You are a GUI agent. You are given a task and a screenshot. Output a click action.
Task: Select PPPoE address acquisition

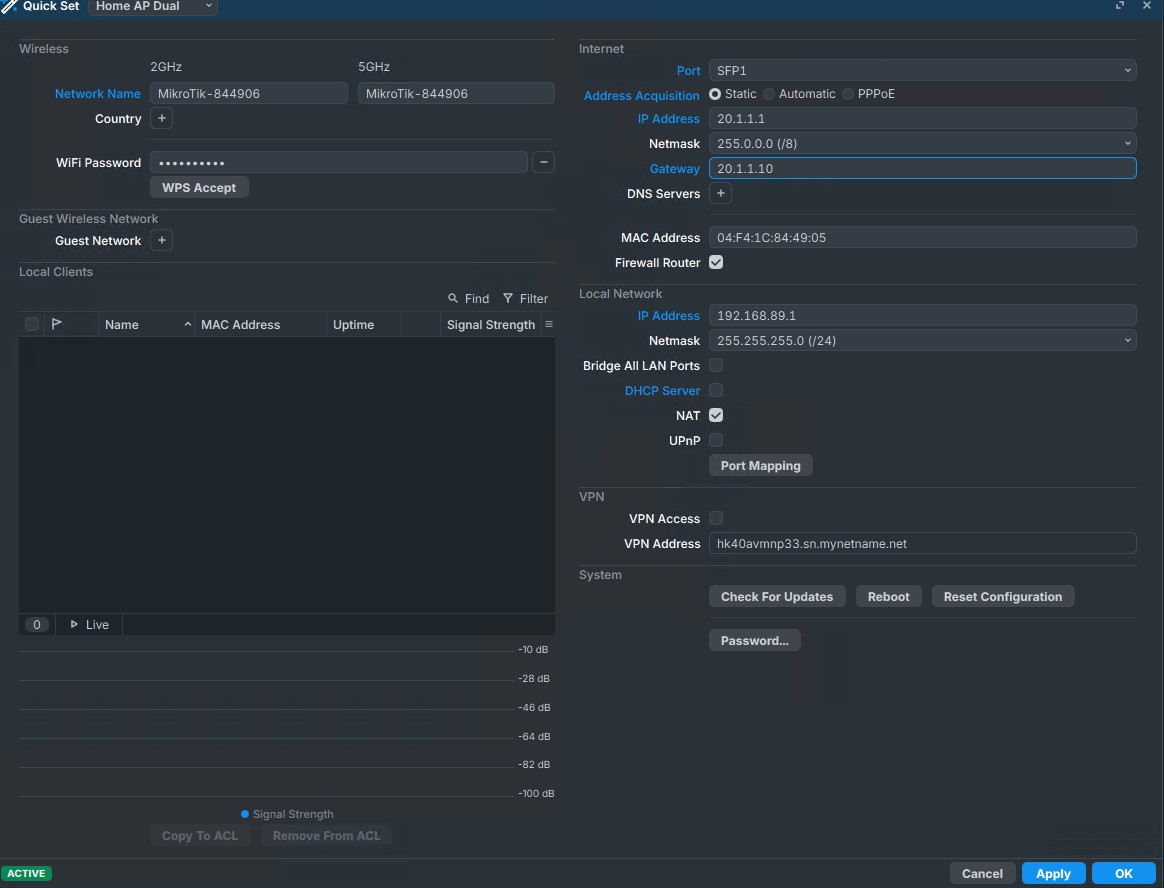pyautogui.click(x=849, y=94)
